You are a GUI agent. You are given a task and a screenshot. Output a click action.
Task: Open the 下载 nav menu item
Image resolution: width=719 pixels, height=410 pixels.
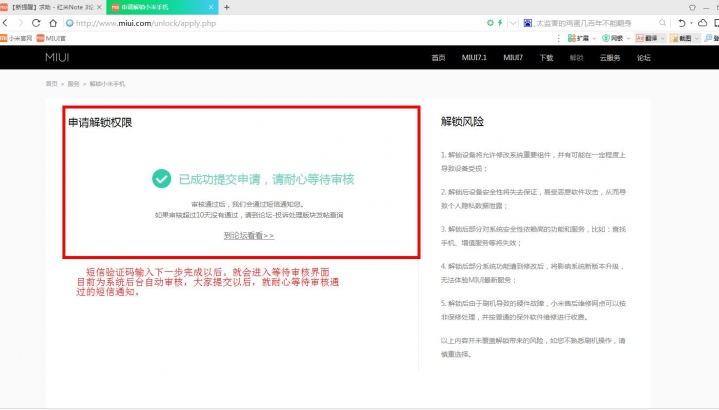point(546,57)
